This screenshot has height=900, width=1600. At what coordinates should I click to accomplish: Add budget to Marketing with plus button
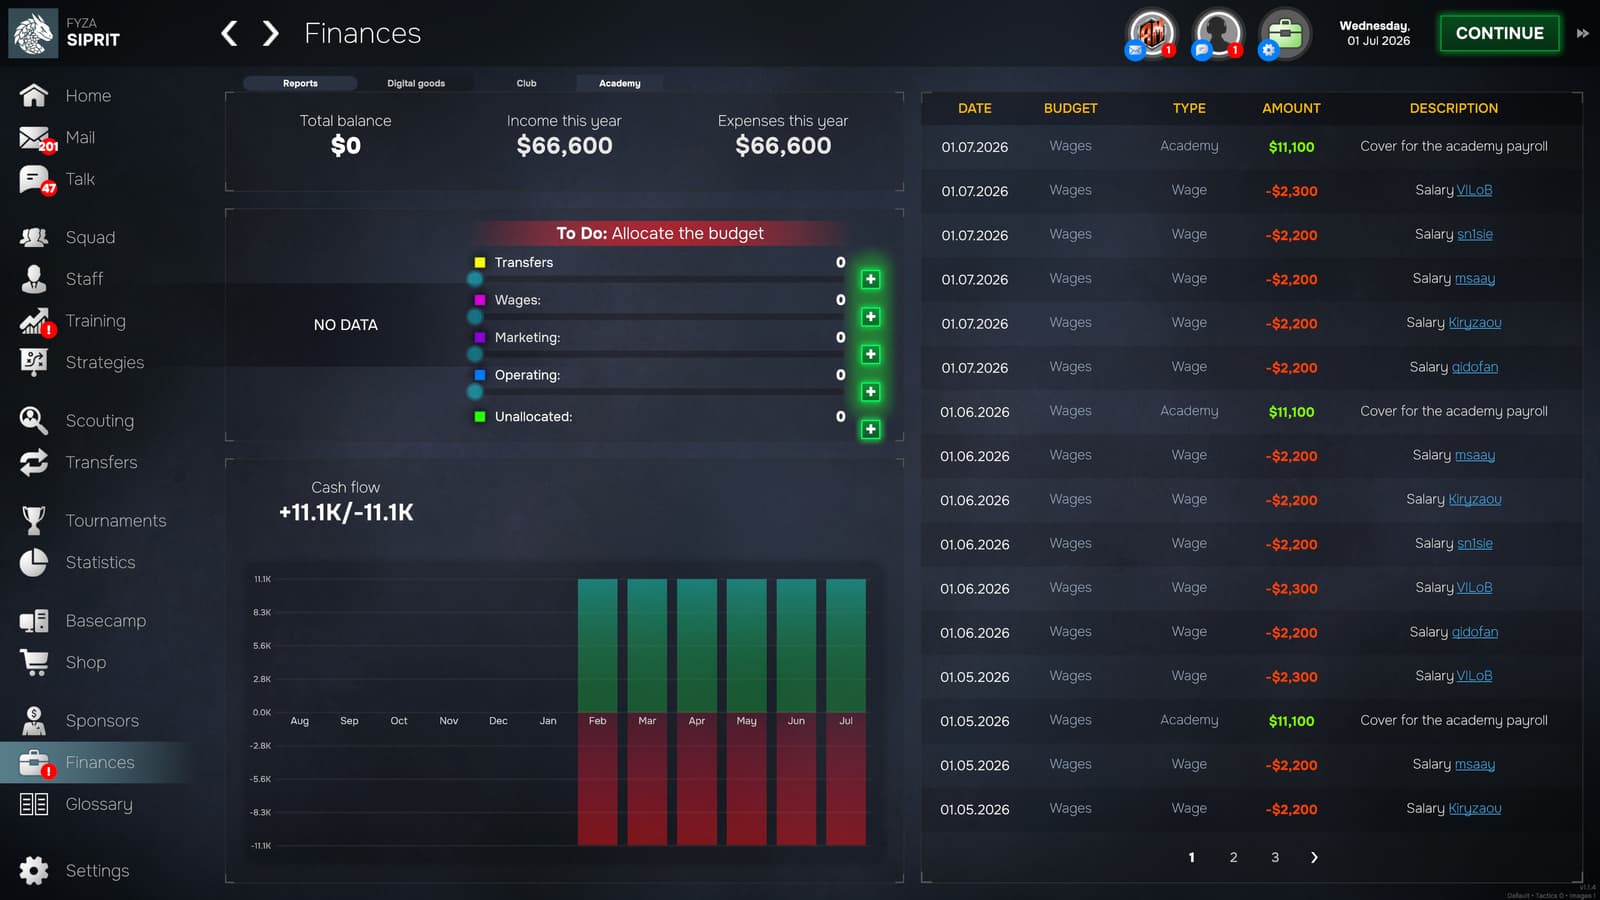tap(871, 354)
